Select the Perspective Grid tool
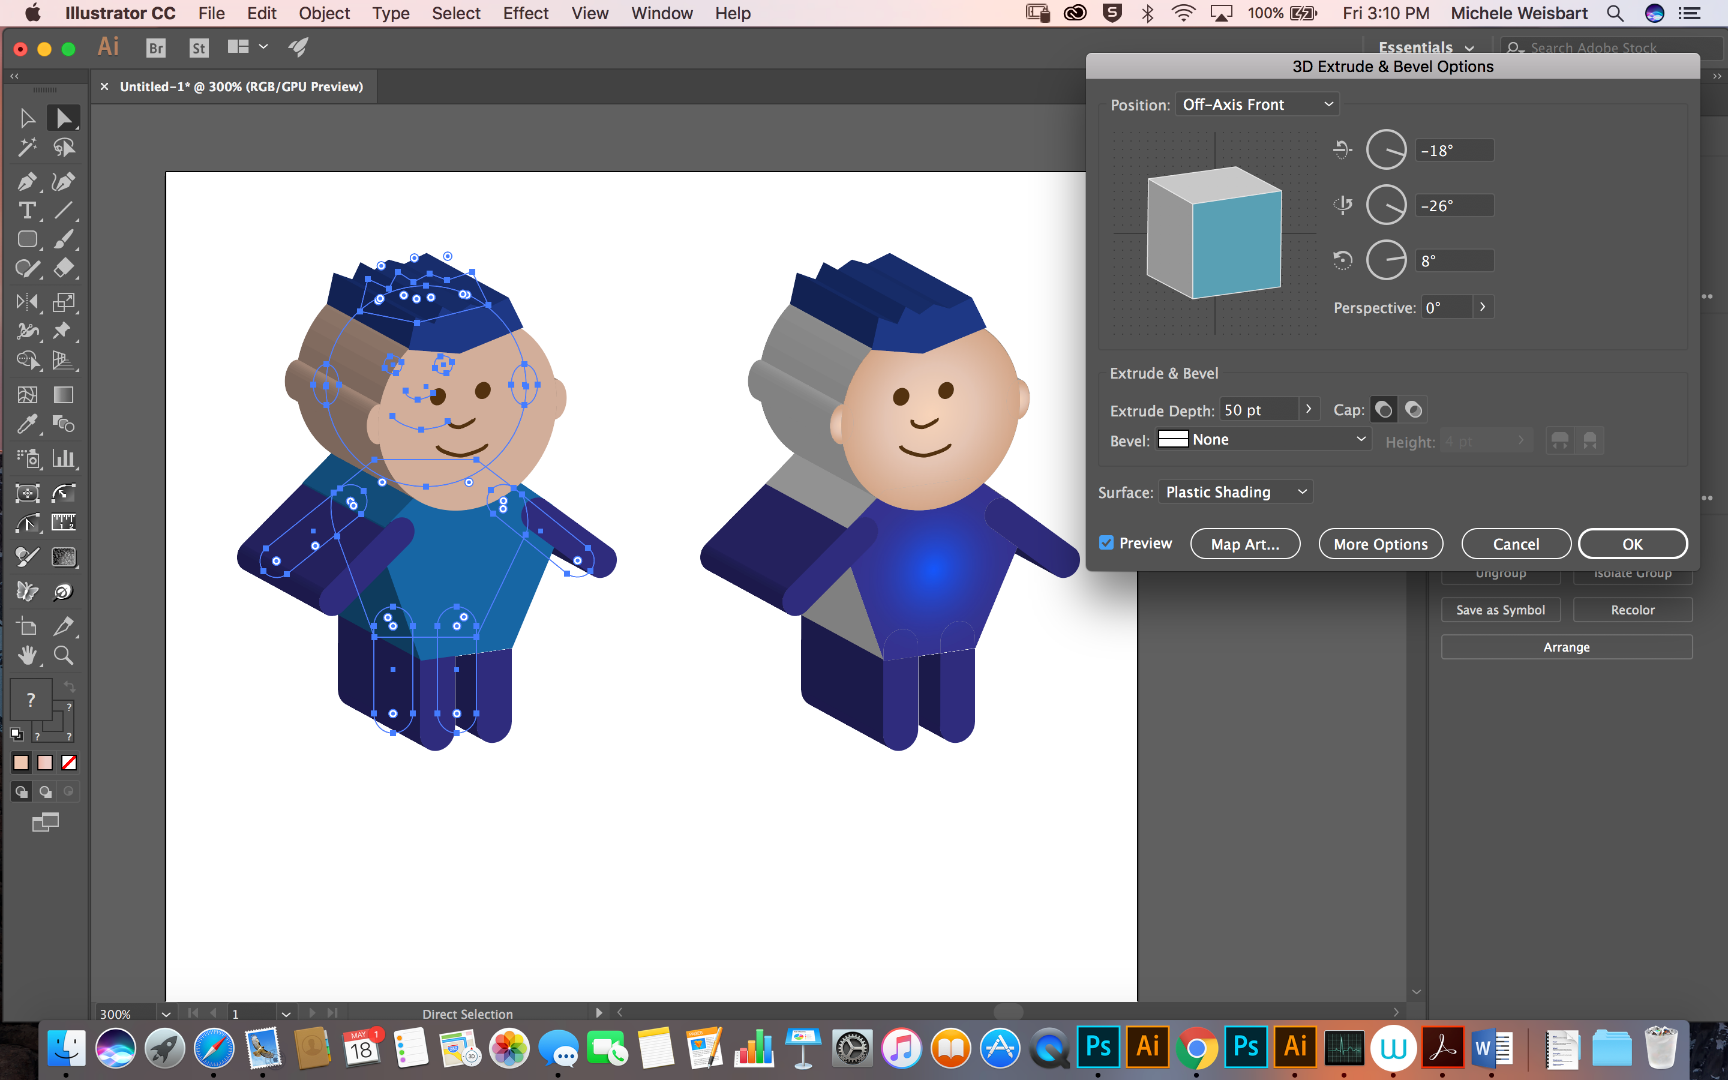This screenshot has width=1728, height=1080. [x=63, y=361]
